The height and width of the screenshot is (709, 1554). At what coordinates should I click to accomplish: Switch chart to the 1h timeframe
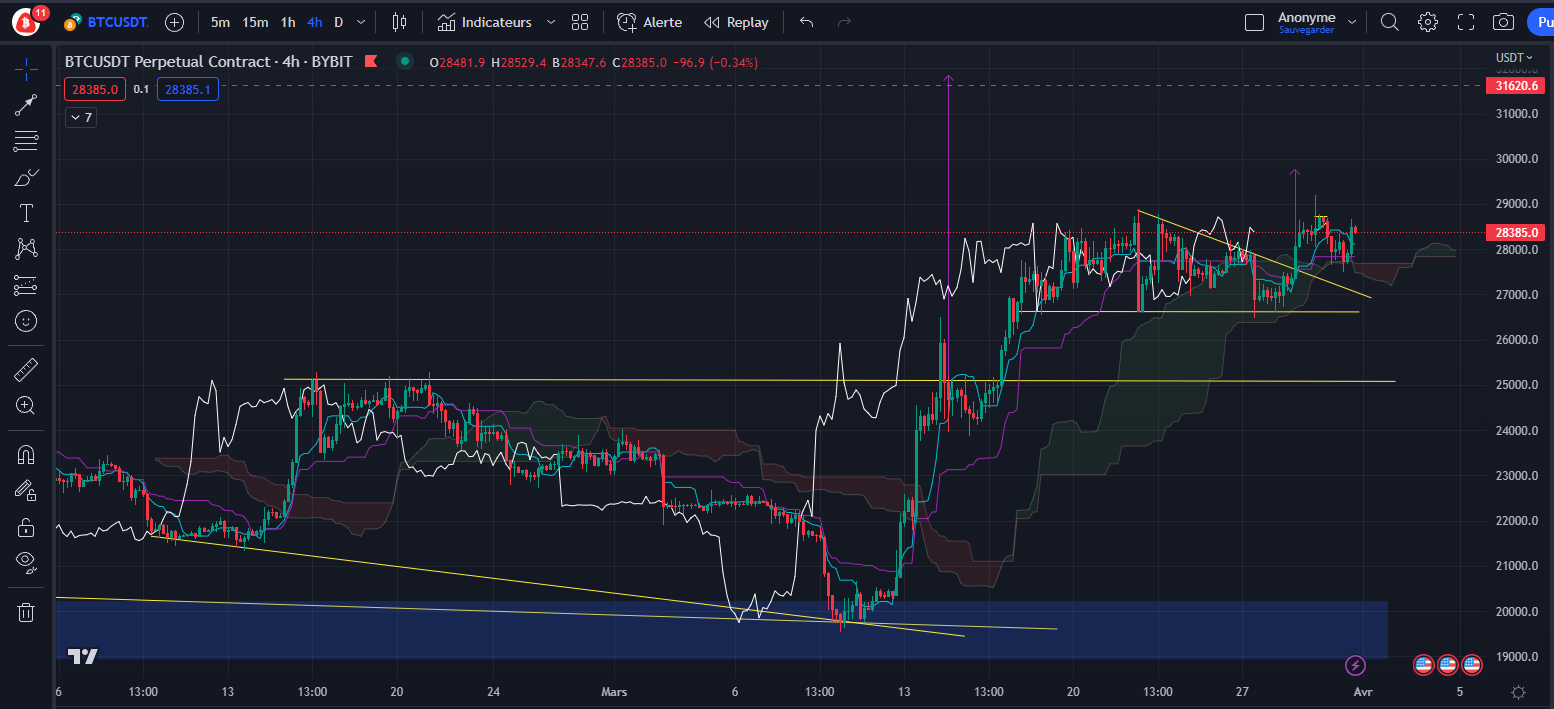[x=288, y=21]
